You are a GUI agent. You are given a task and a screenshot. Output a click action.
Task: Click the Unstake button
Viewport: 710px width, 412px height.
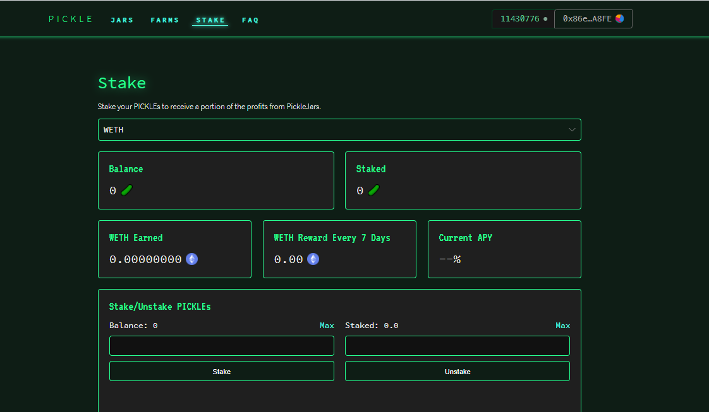(x=457, y=371)
